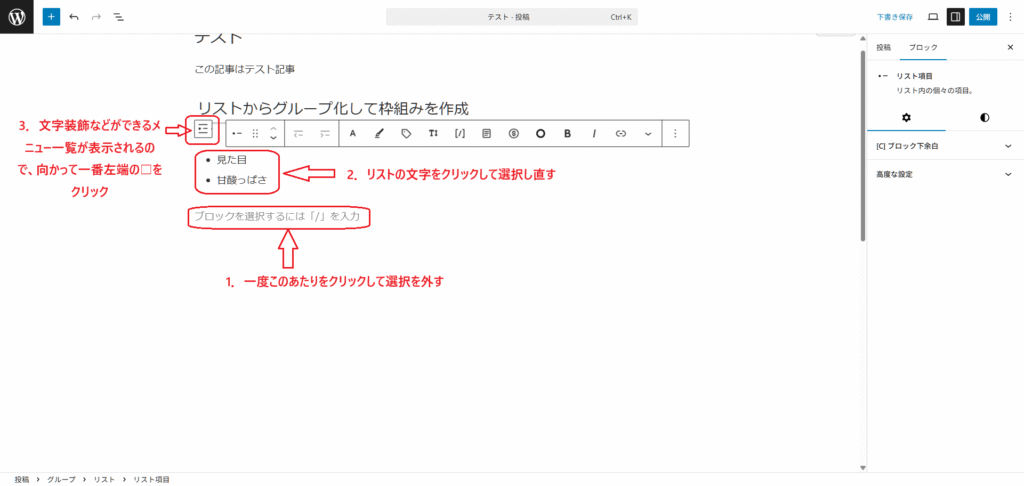Switch to the 投稿 sidebar tab

(883, 48)
